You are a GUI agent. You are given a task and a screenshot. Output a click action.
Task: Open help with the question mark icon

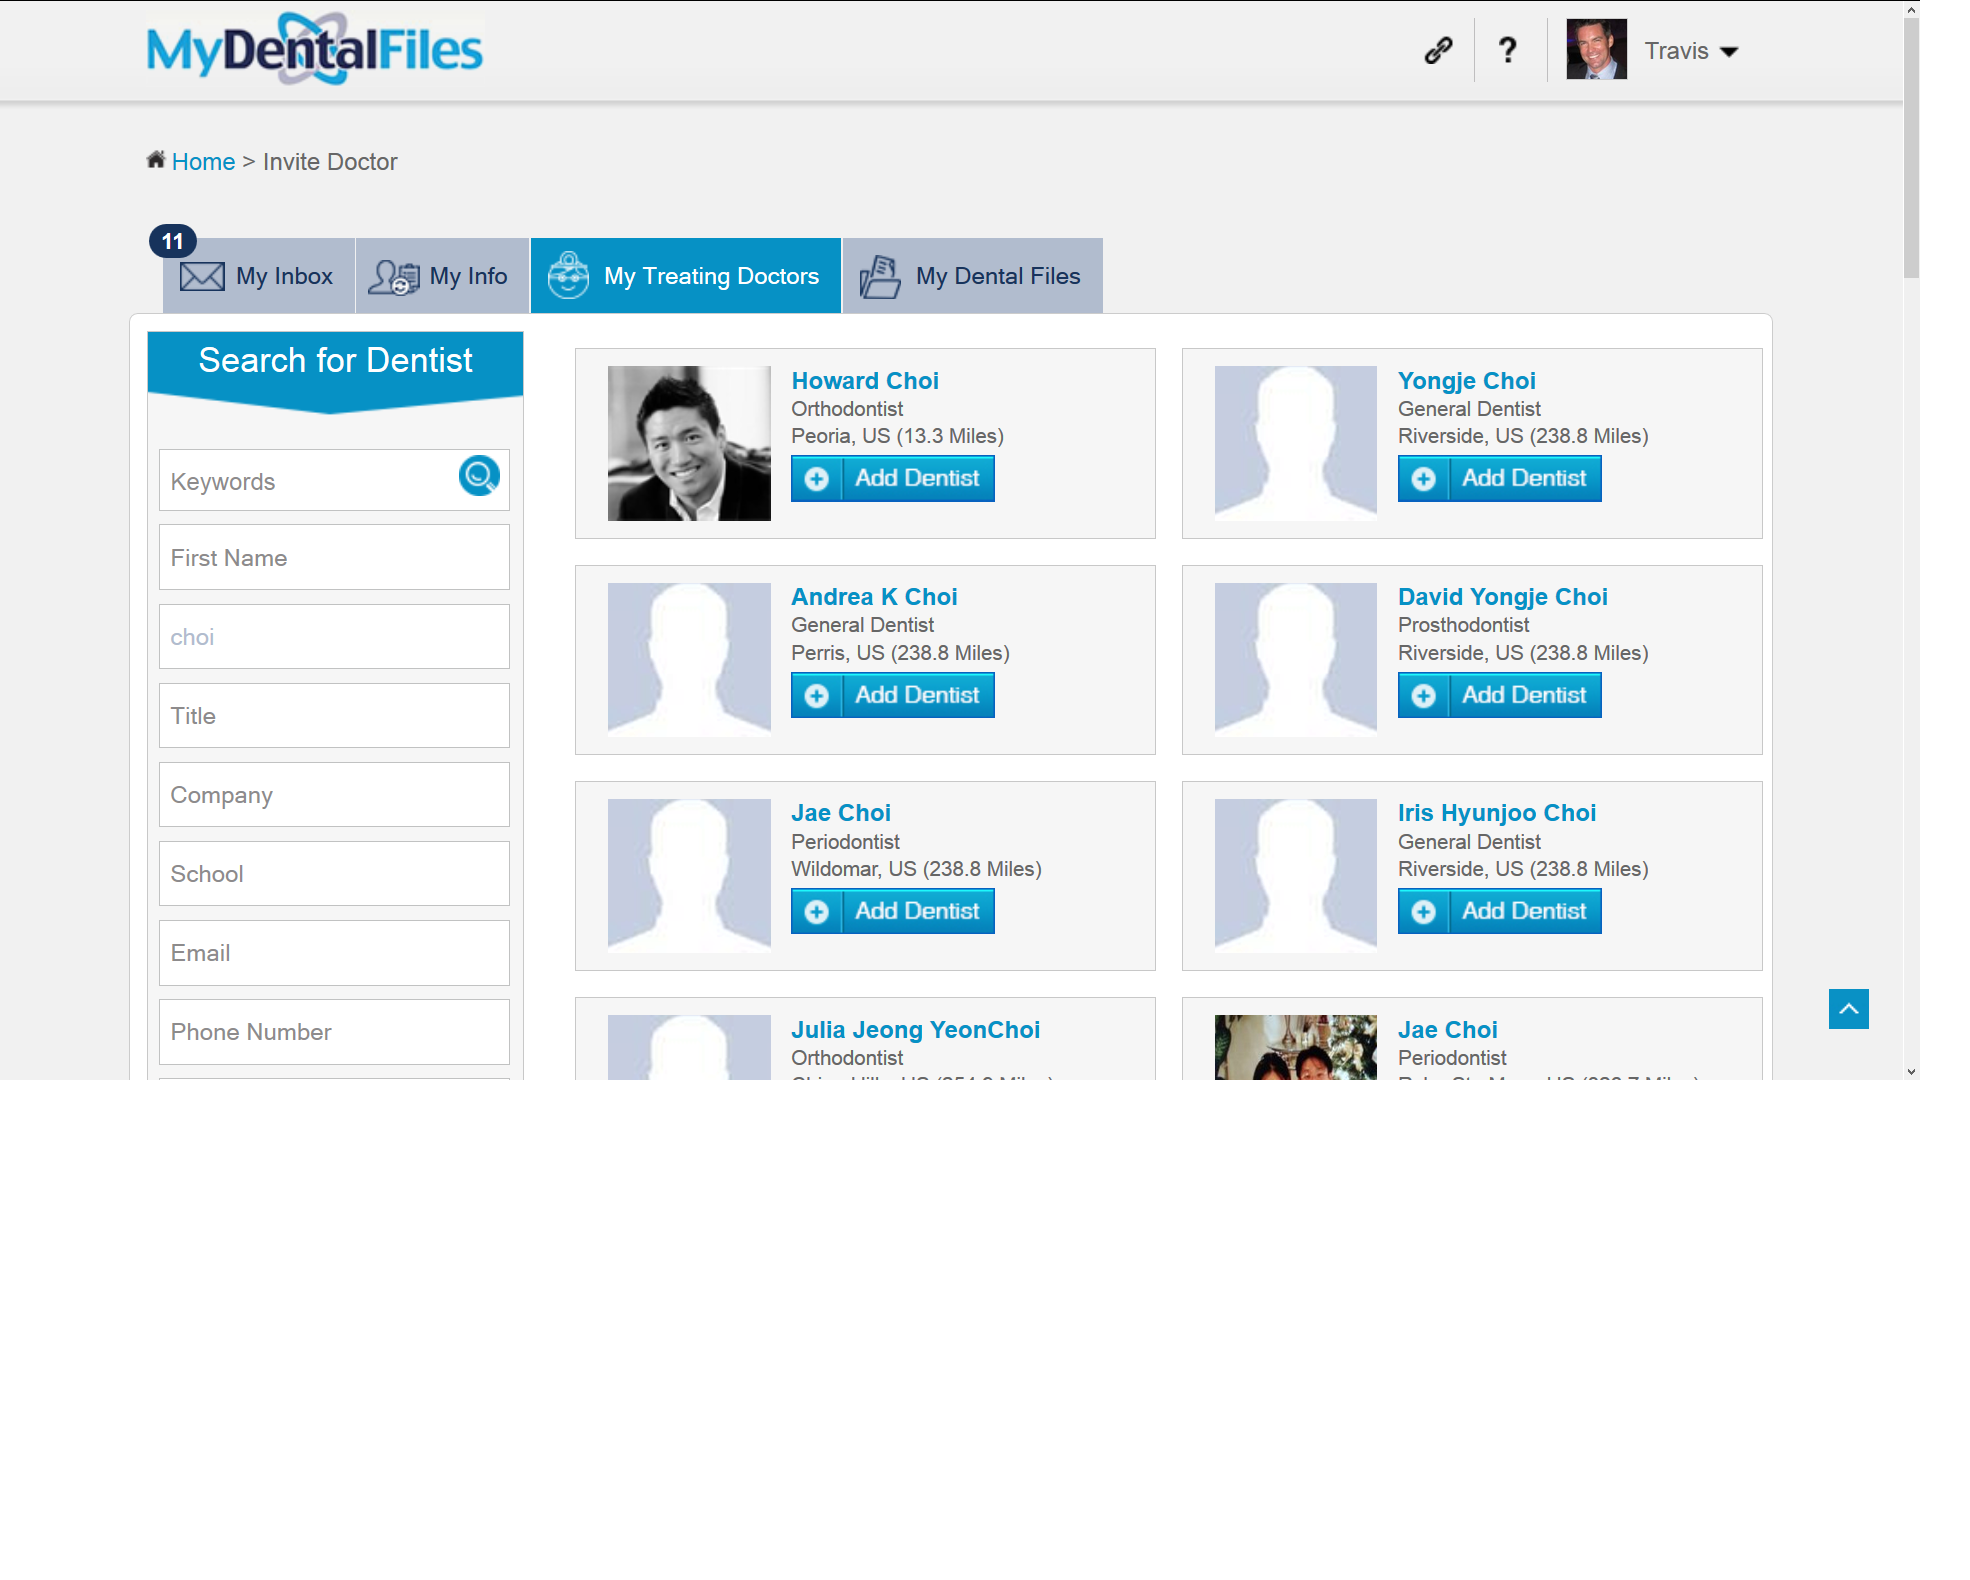click(1507, 50)
